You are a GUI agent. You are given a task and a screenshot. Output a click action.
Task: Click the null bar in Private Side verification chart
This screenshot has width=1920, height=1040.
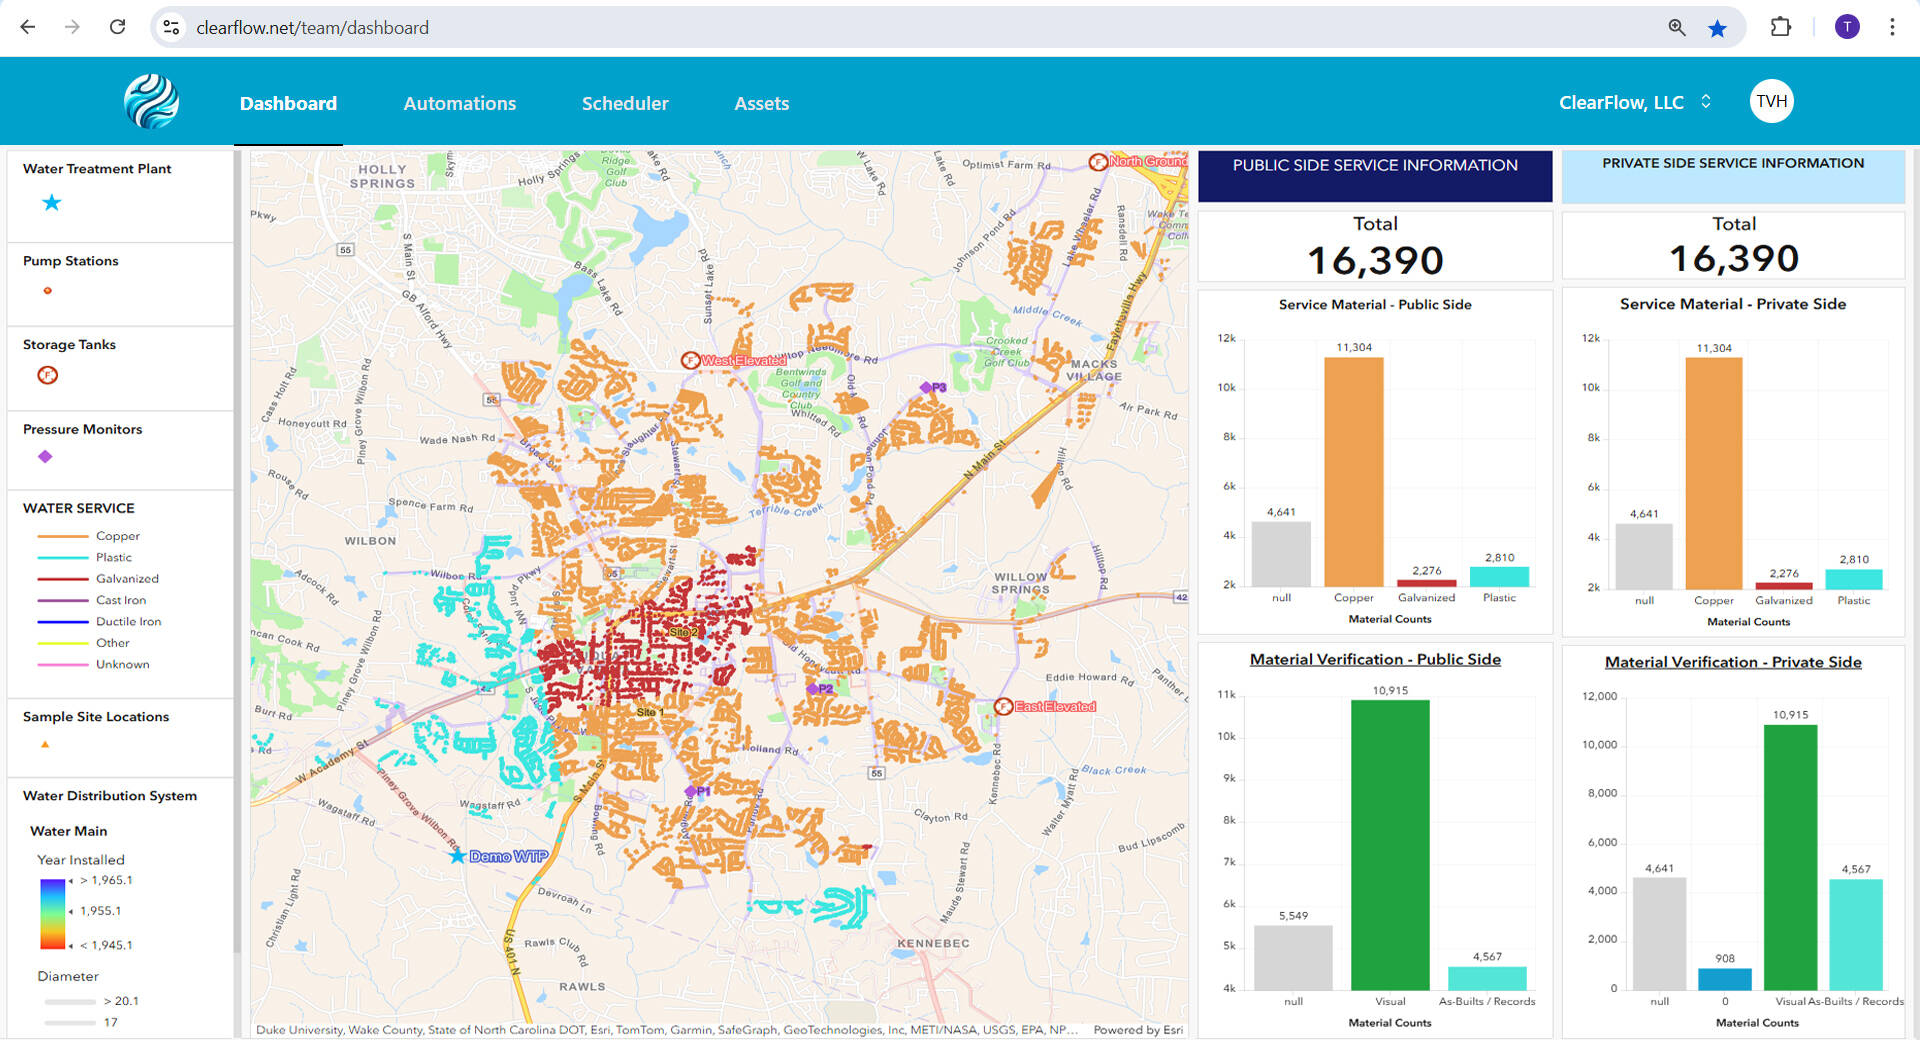tap(1659, 934)
